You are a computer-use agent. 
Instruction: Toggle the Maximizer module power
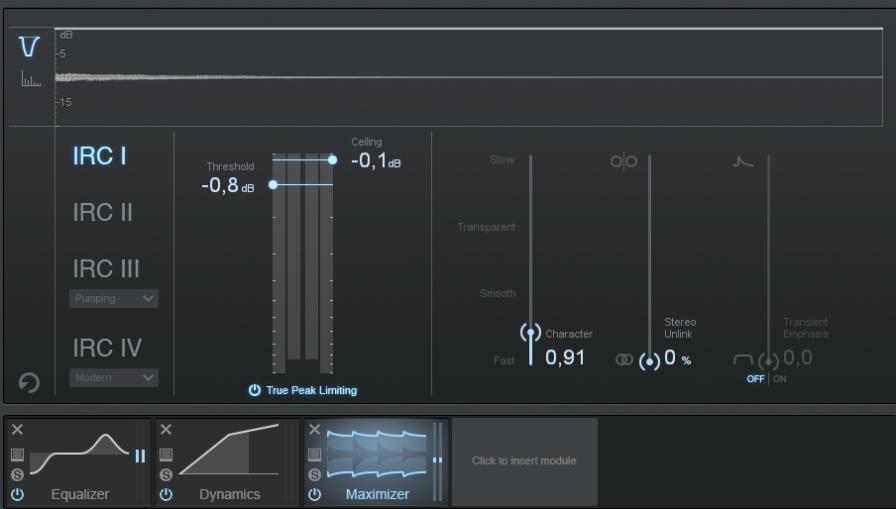click(x=314, y=494)
